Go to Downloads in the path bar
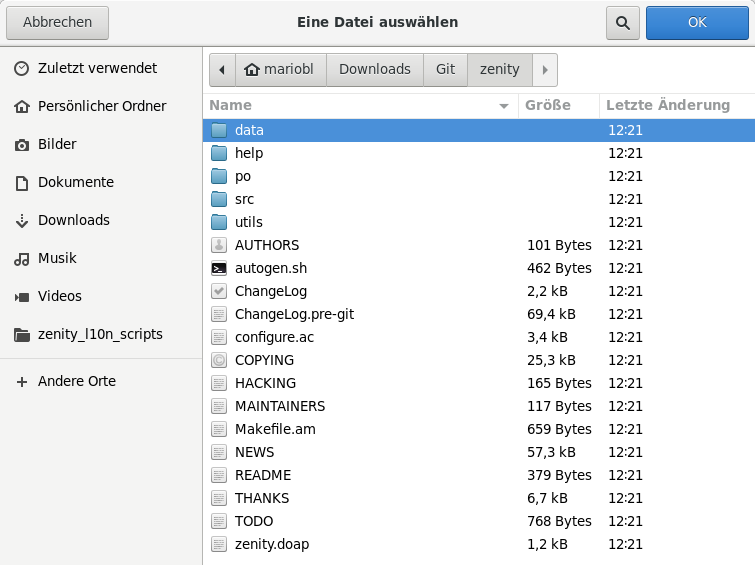This screenshot has height=565, width=755. pyautogui.click(x=374, y=70)
